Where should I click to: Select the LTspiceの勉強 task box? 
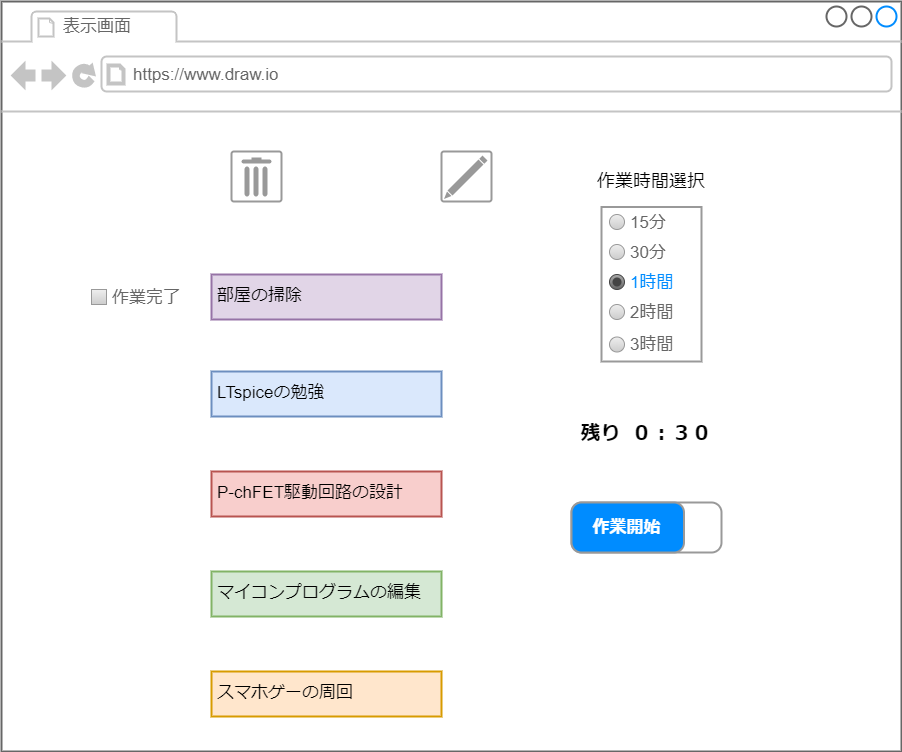[x=326, y=394]
